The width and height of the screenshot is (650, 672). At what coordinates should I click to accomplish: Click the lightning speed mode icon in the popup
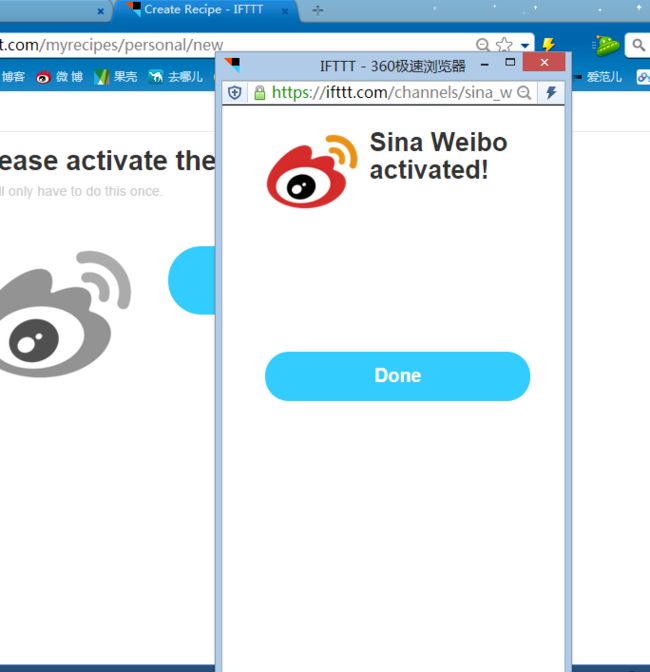pyautogui.click(x=551, y=92)
